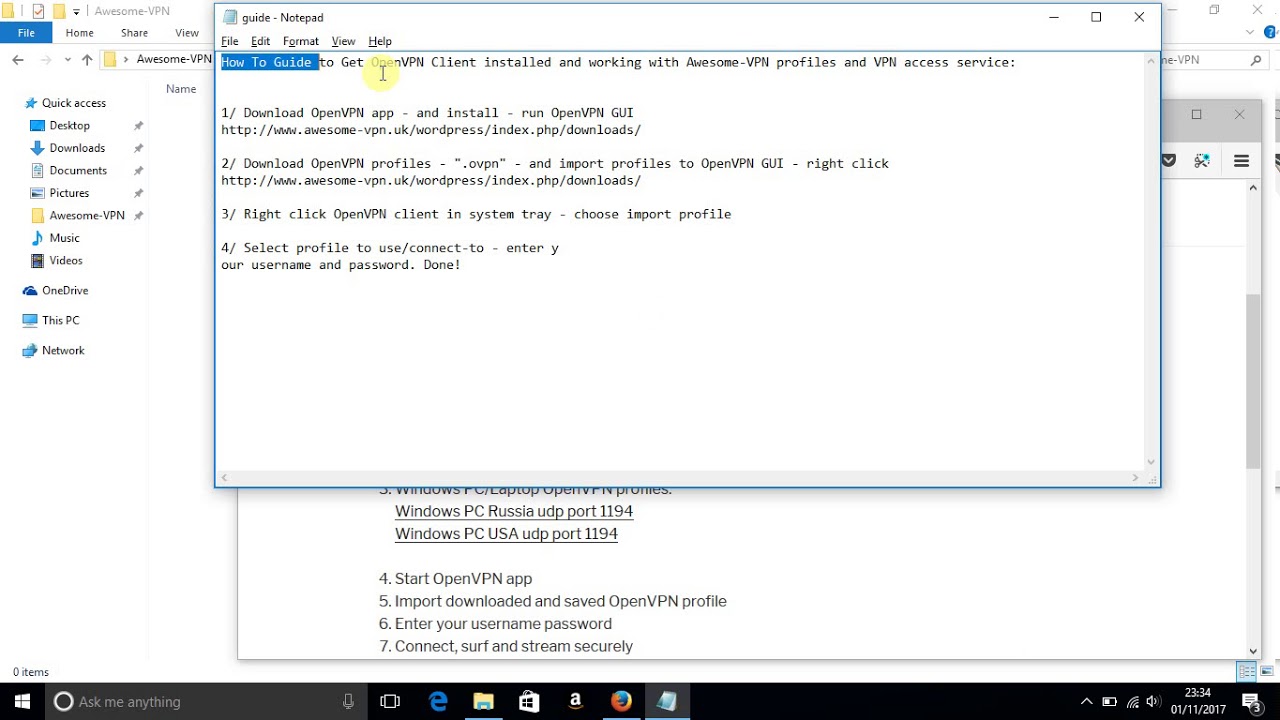Launch Microsoft Edge from the taskbar
The image size is (1280, 720).
(438, 701)
